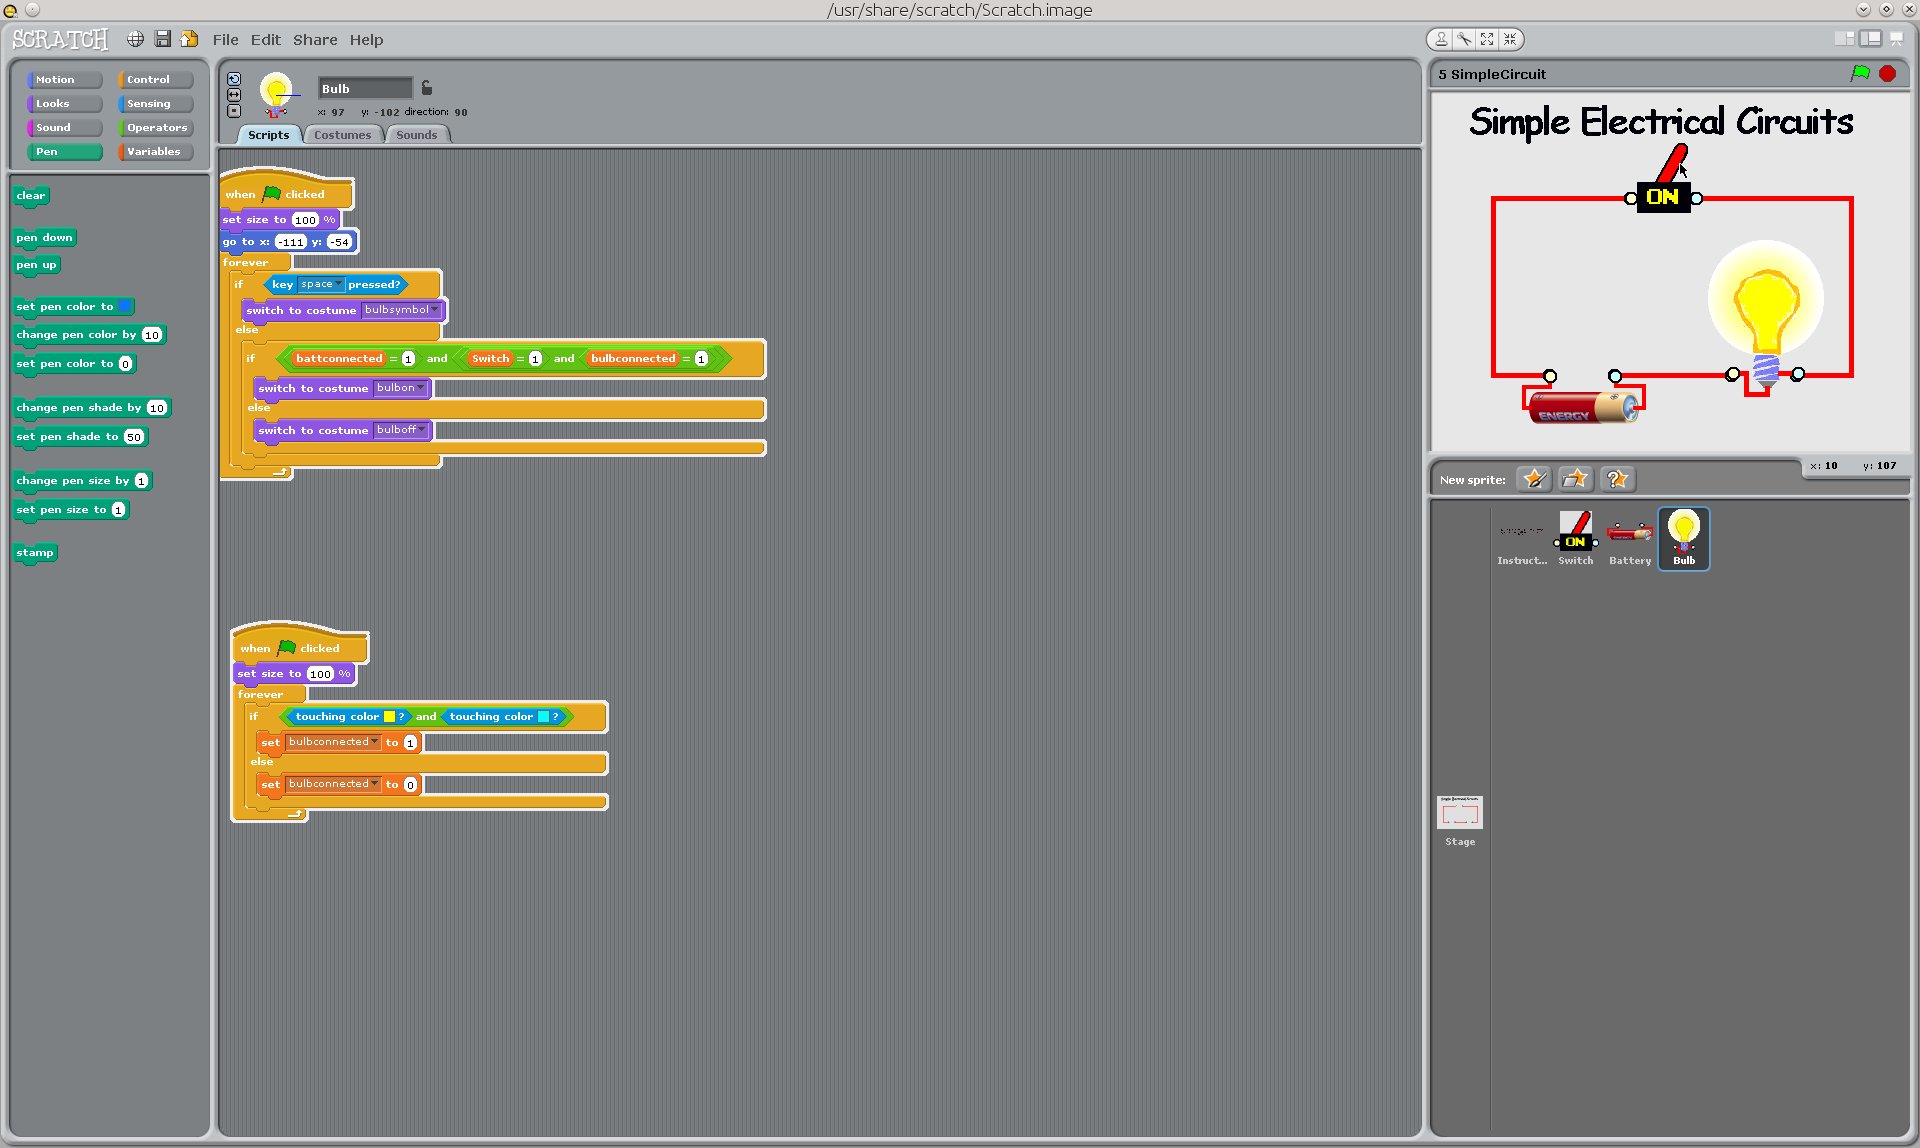Click the clear pen block
This screenshot has height=1148, width=1920.
coord(31,196)
